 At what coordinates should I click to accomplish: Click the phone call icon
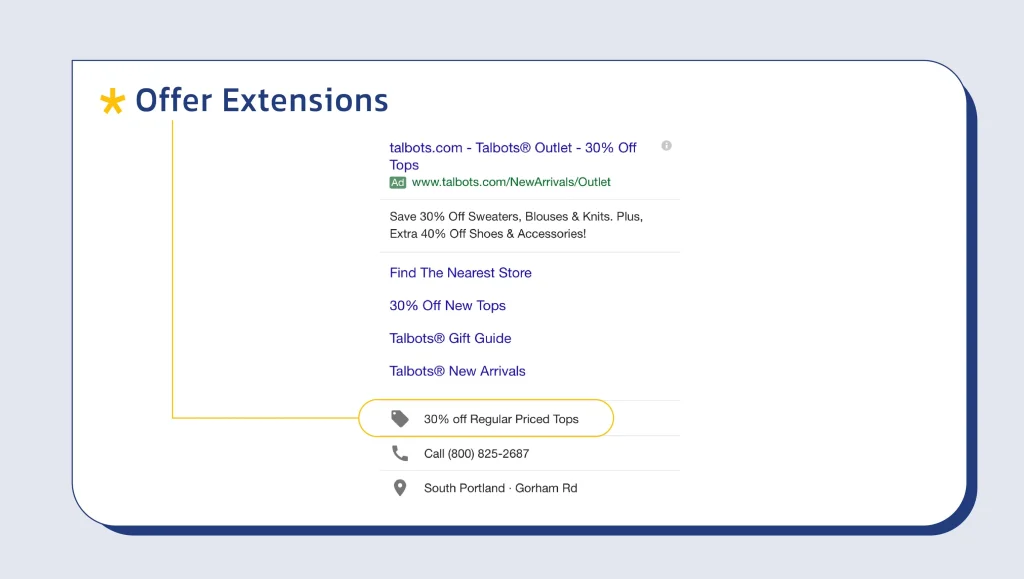coord(400,453)
